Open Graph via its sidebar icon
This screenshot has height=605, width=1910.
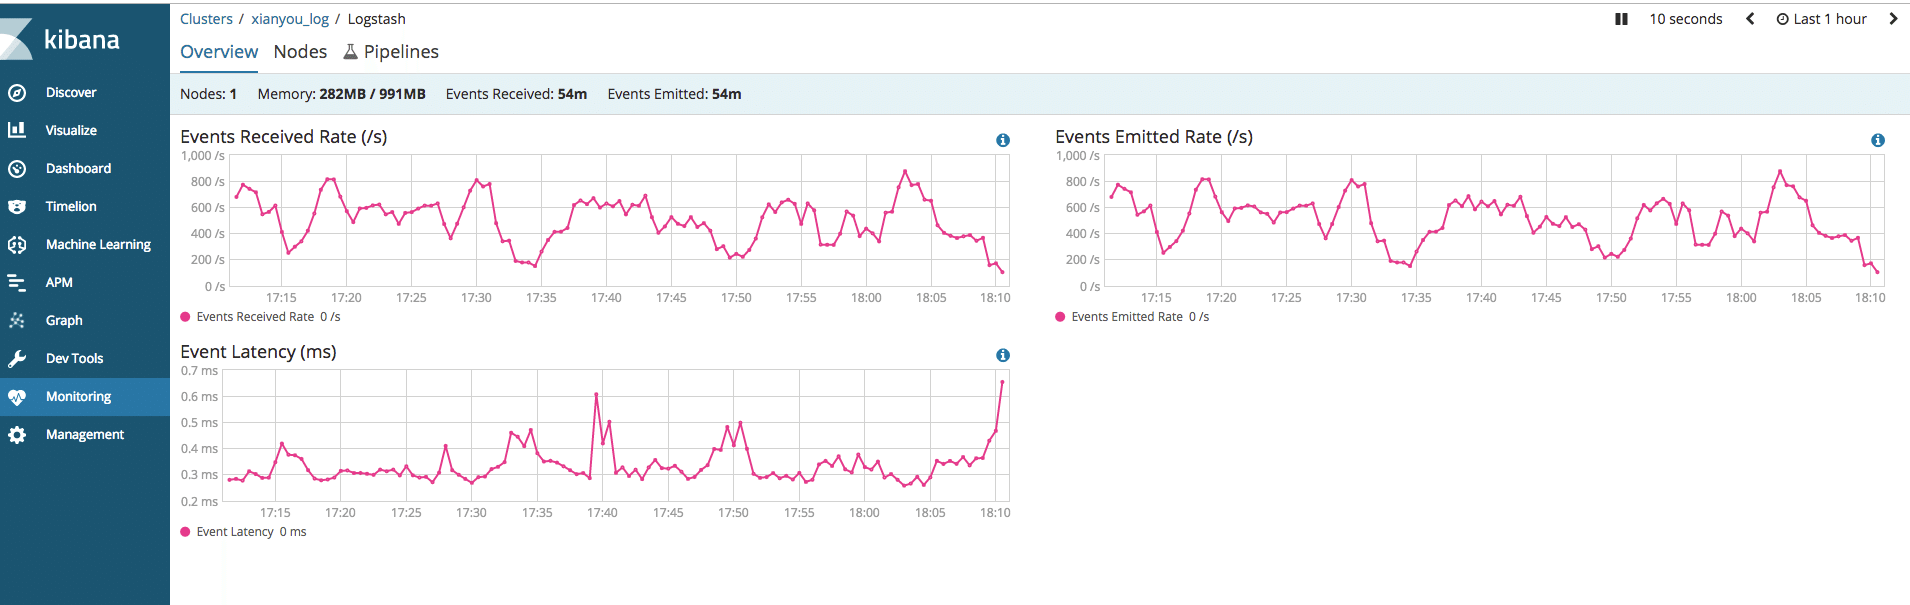click(17, 321)
